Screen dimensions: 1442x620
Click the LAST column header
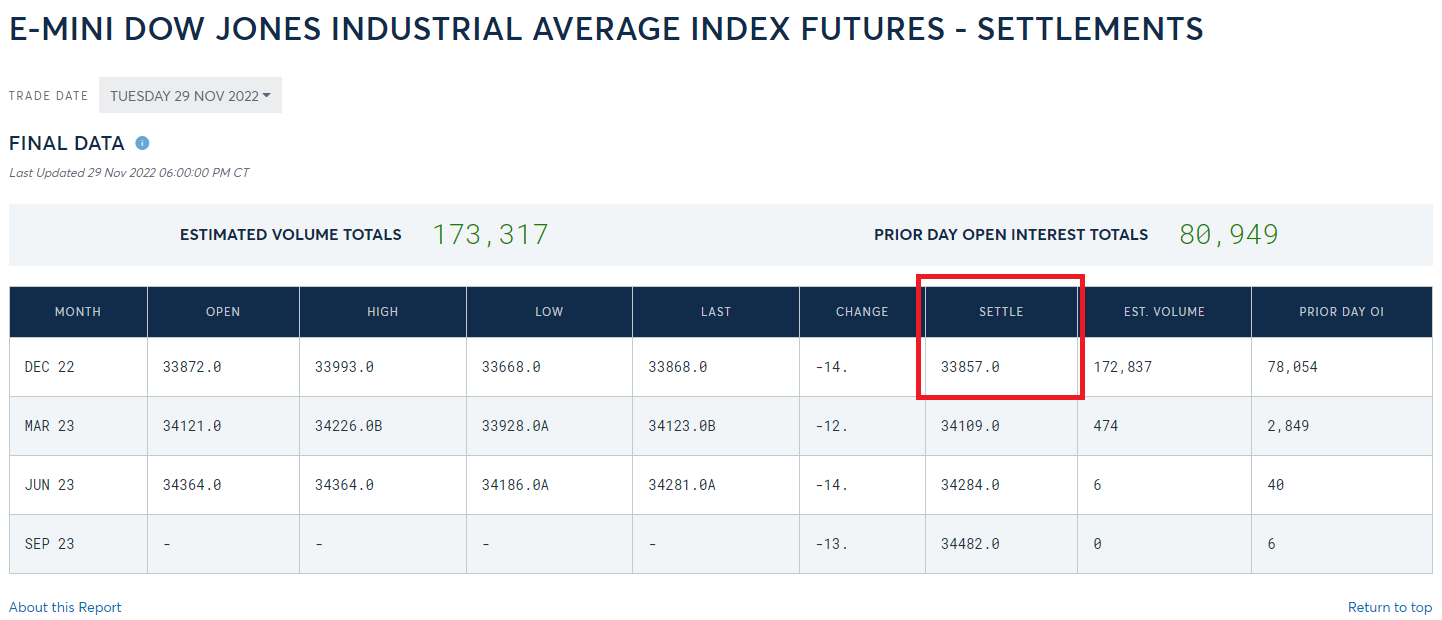pos(716,312)
